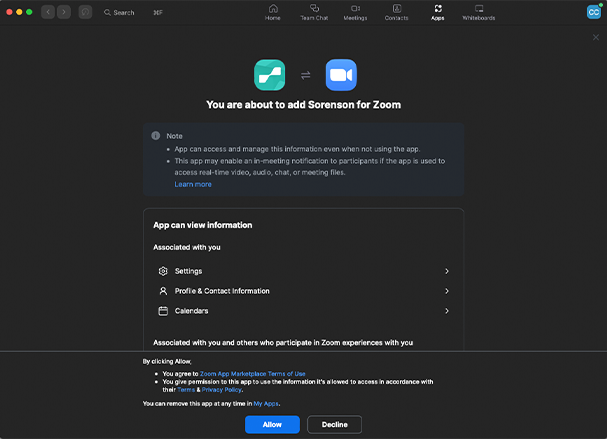The height and width of the screenshot is (439, 607).
Task: Click the Profile & Contact person icon
Action: point(163,291)
